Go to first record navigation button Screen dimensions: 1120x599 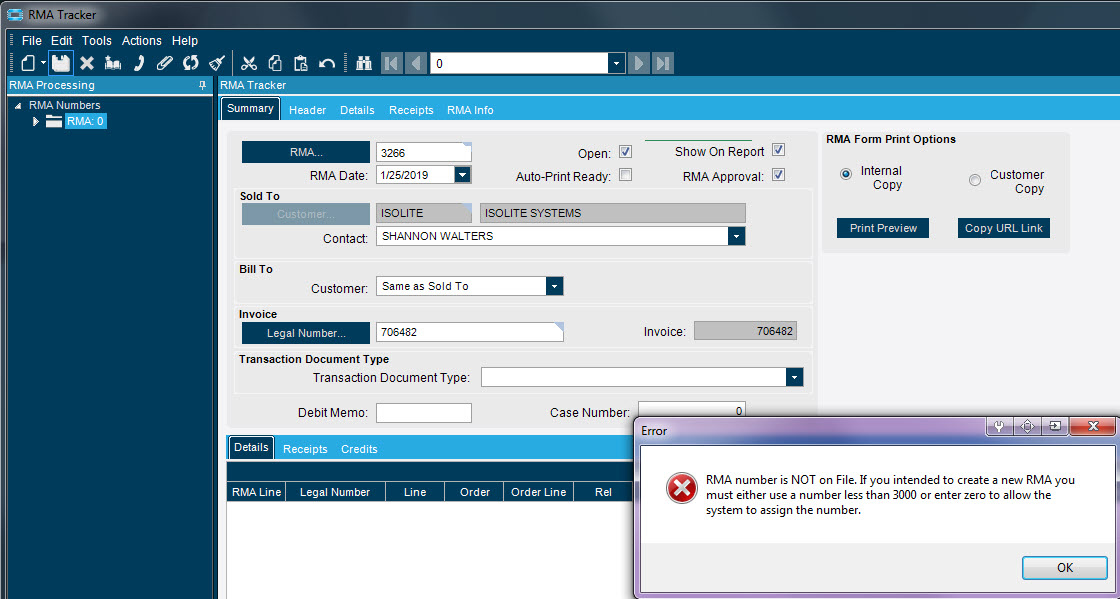click(391, 63)
